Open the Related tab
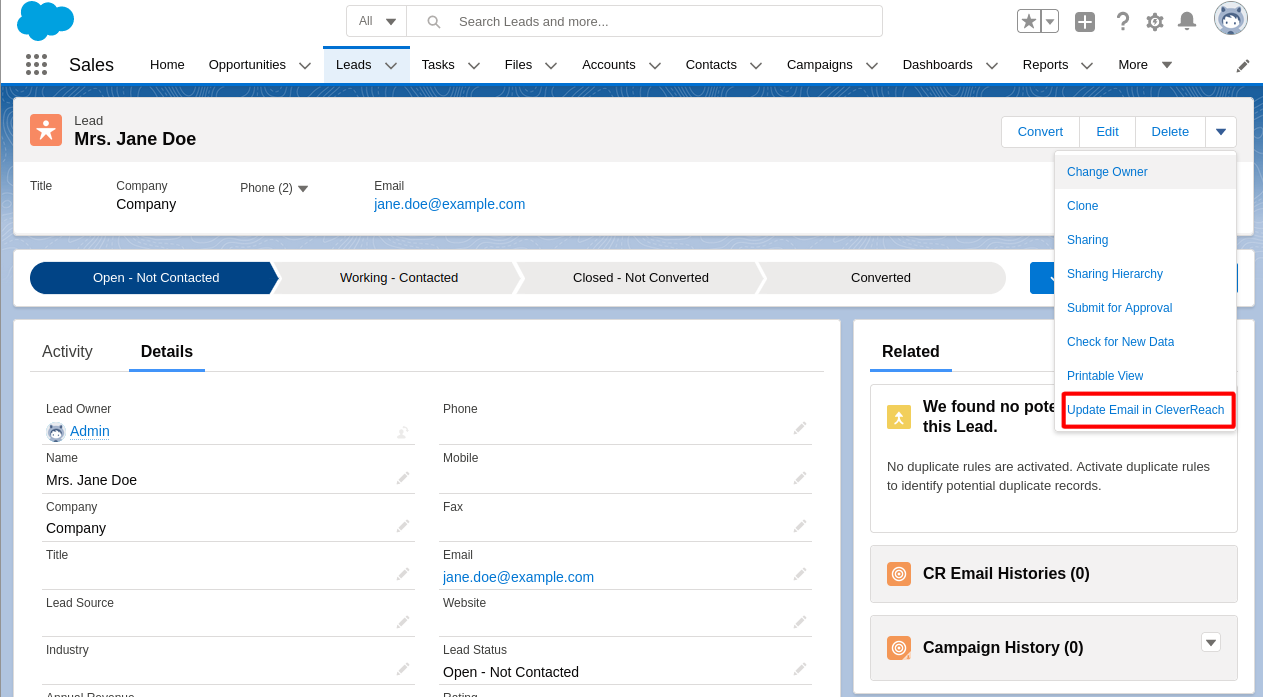 click(911, 352)
